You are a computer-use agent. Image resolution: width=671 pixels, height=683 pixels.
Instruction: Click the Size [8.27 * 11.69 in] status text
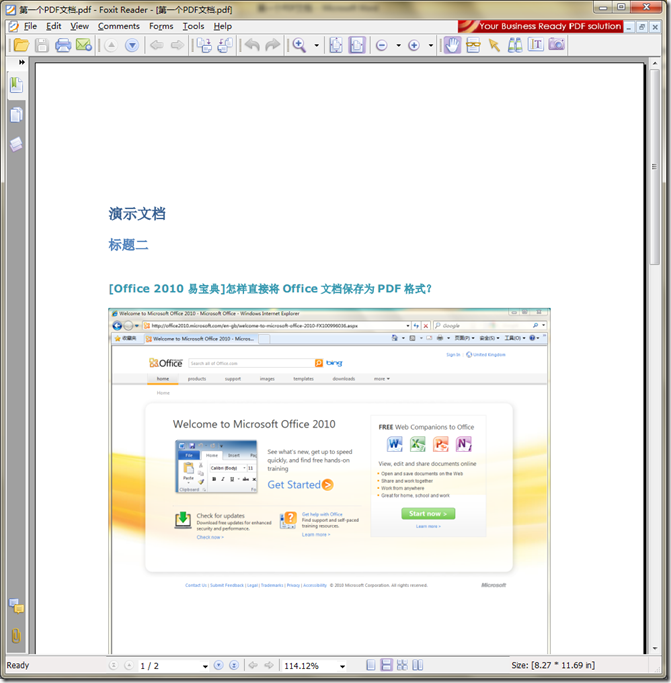553,666
